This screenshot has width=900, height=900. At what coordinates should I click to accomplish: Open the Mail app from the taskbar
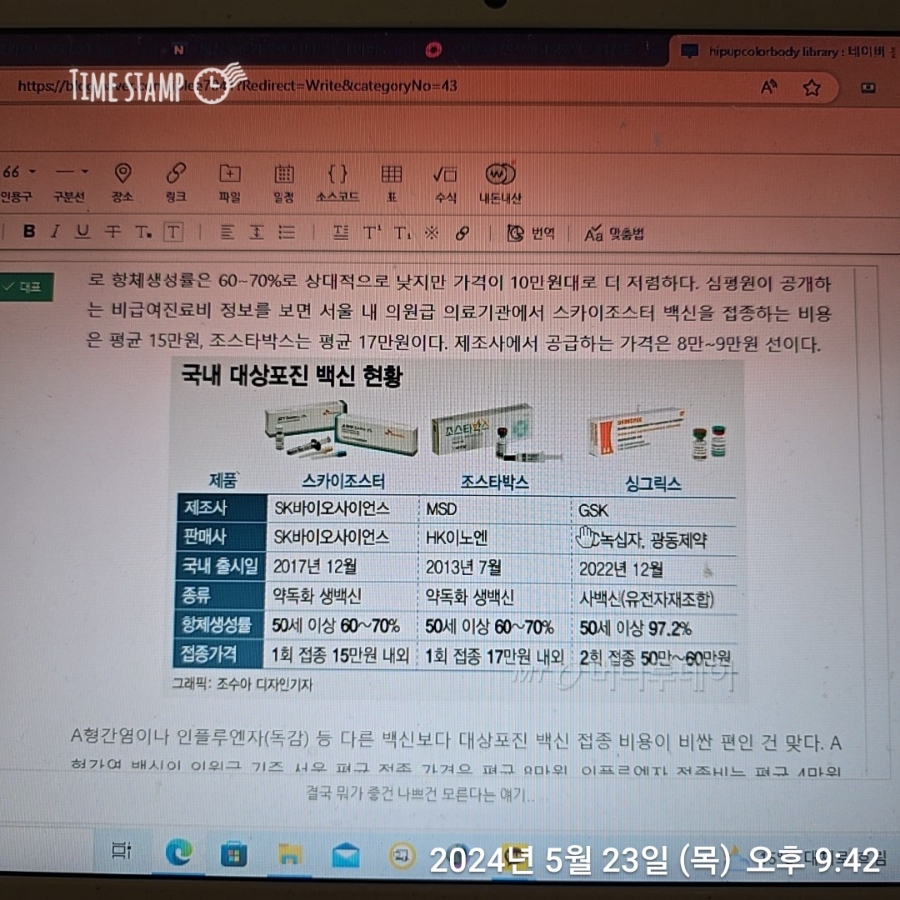[x=346, y=856]
